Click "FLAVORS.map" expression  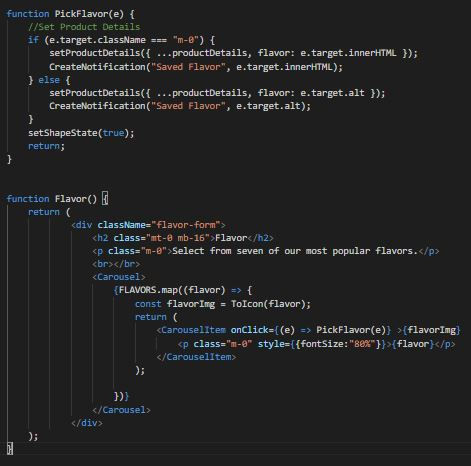point(148,290)
